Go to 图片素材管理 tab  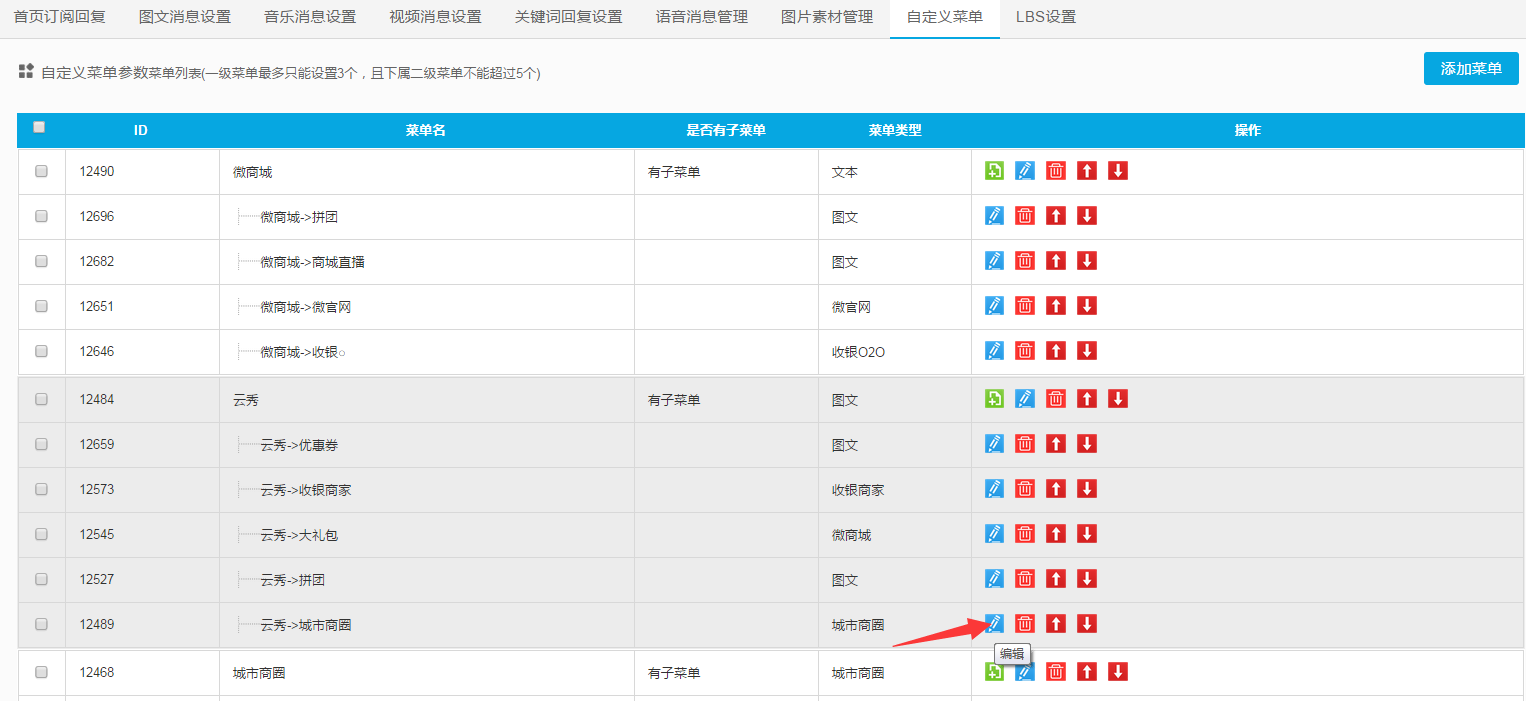[826, 17]
